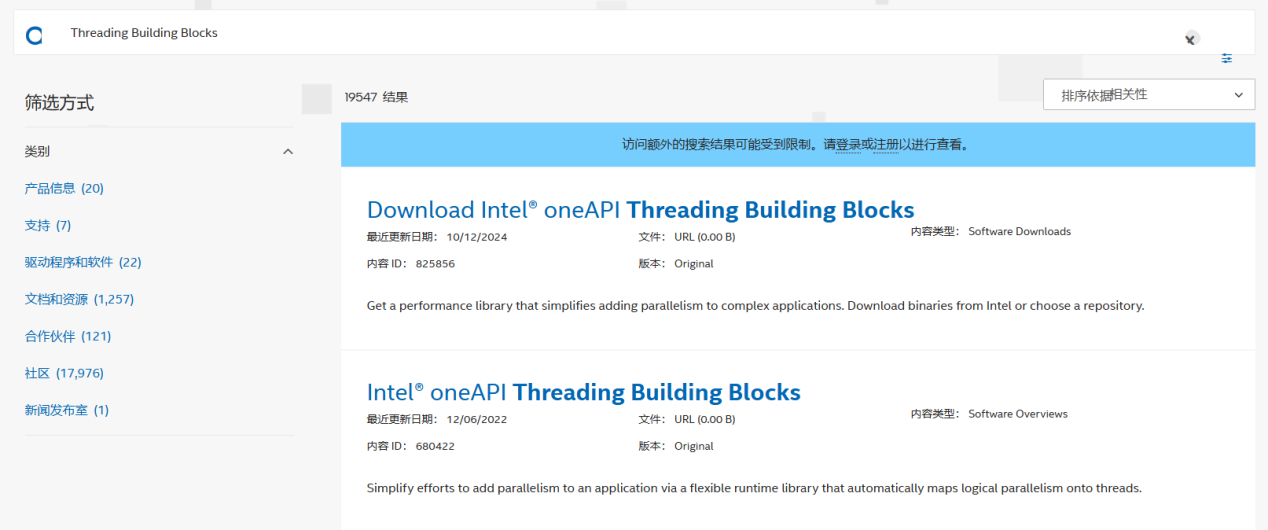This screenshot has width=1268, height=530.
Task: Click the 登录 link in the blue banner
Action: tap(848, 145)
